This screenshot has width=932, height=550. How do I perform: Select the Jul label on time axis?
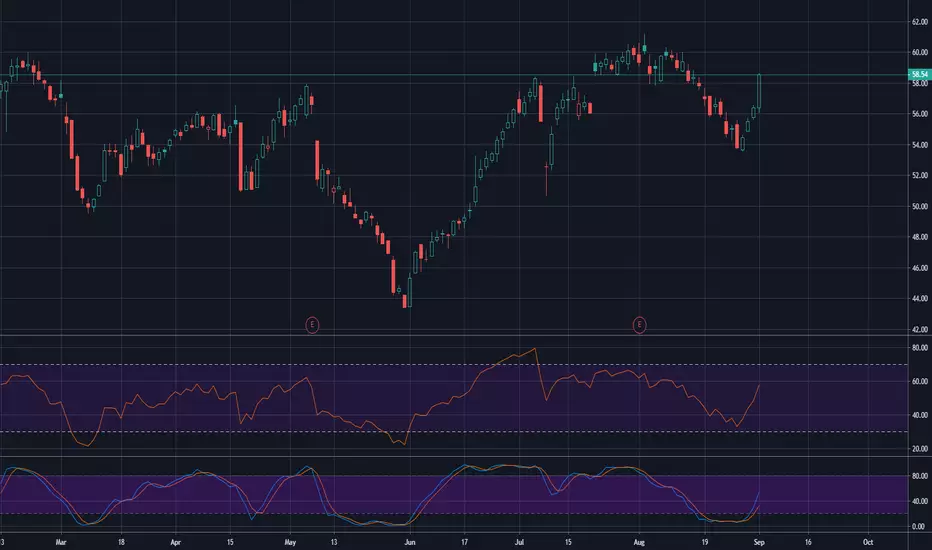click(x=519, y=542)
